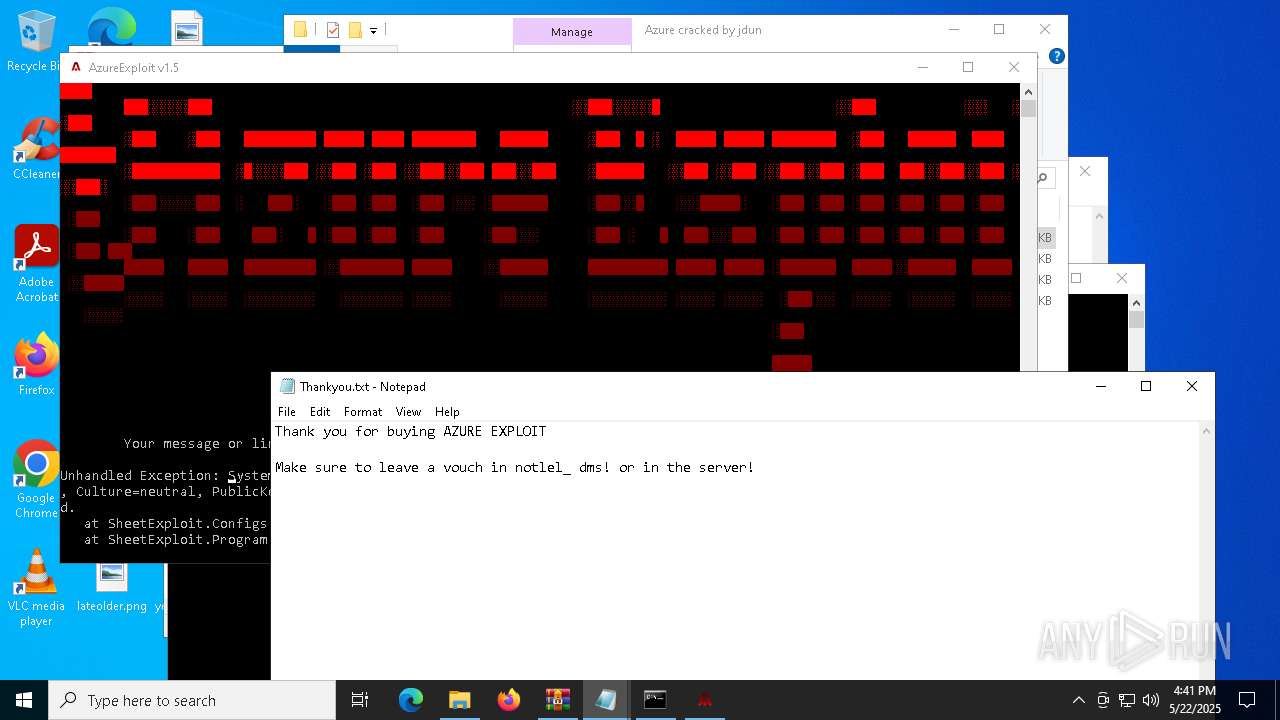This screenshot has width=1280, height=720.
Task: Open Adobe Acrobat desktop shortcut
Action: [36, 262]
